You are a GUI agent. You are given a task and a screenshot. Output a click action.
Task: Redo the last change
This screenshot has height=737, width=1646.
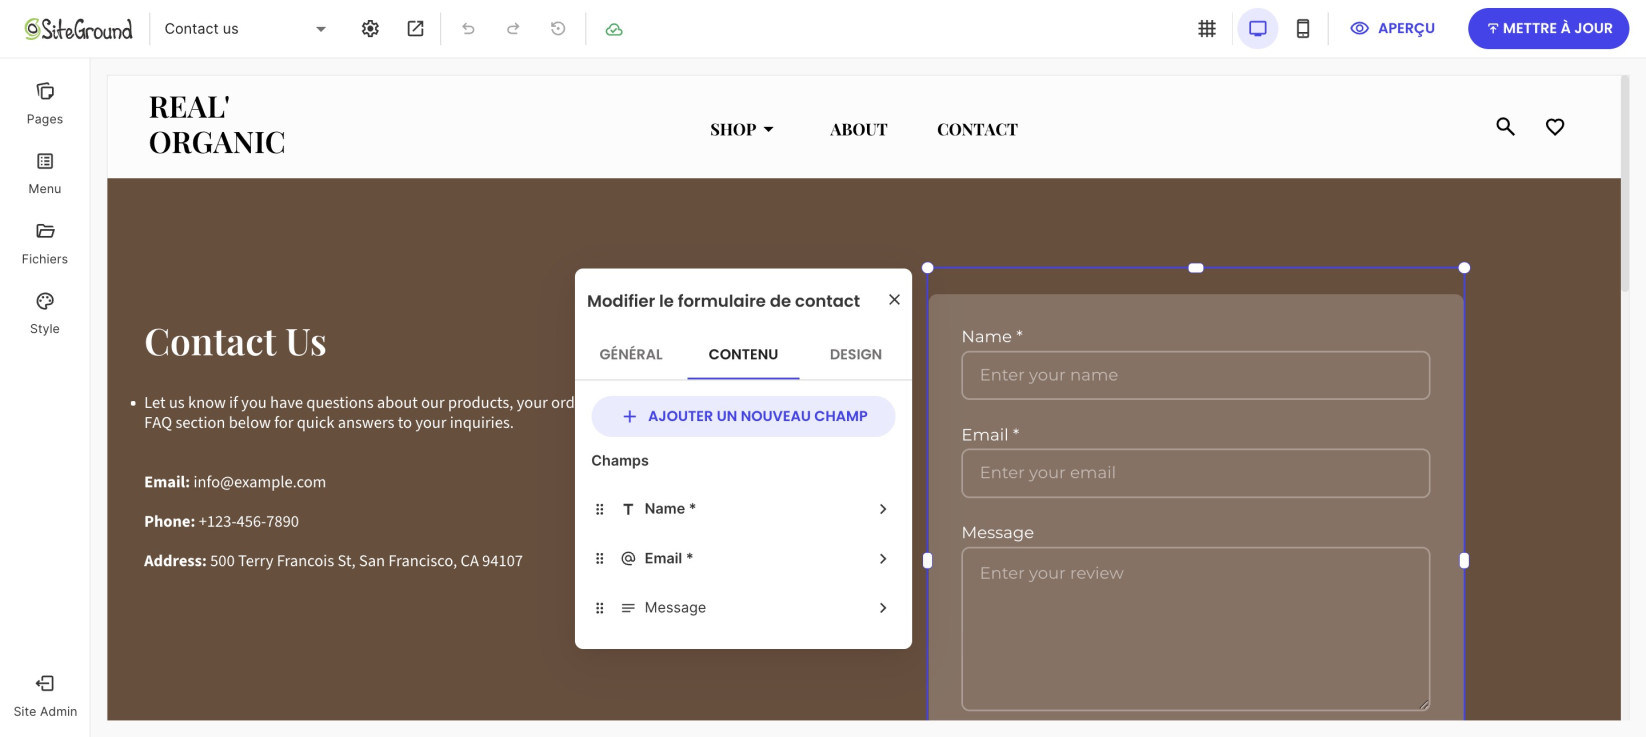513,29
